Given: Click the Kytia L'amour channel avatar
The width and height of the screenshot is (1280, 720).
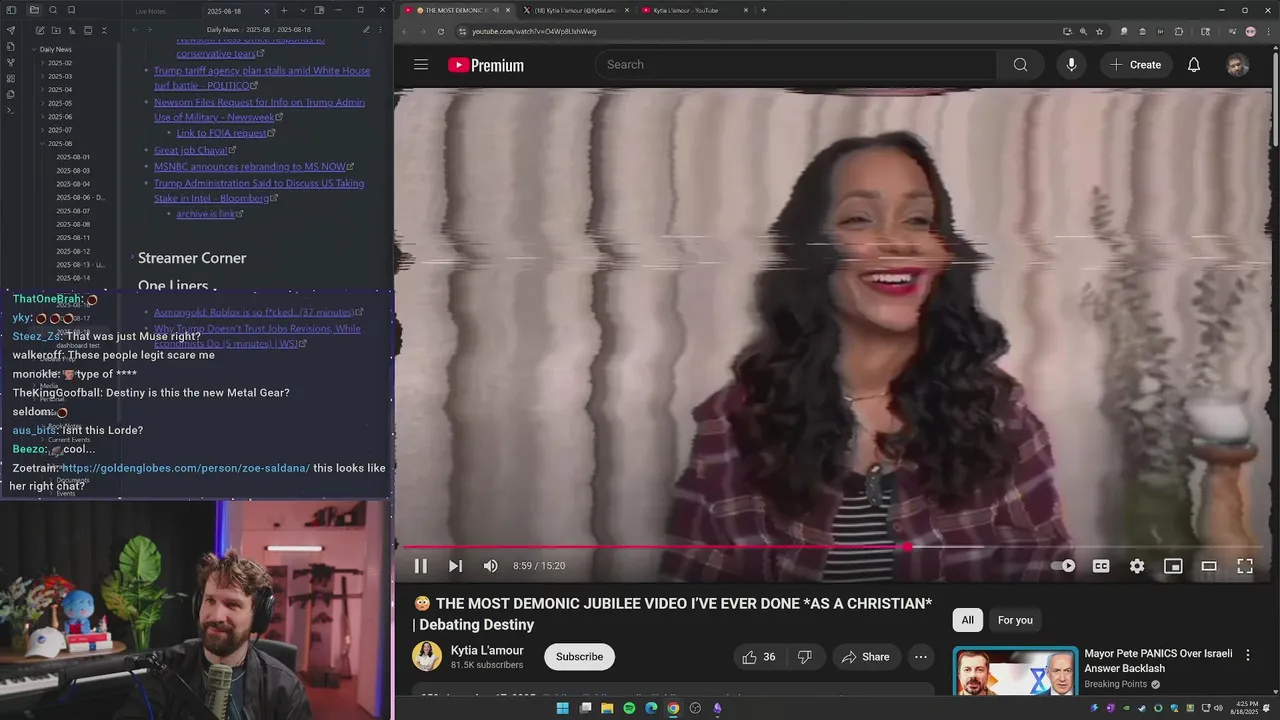Looking at the screenshot, I should point(427,657).
